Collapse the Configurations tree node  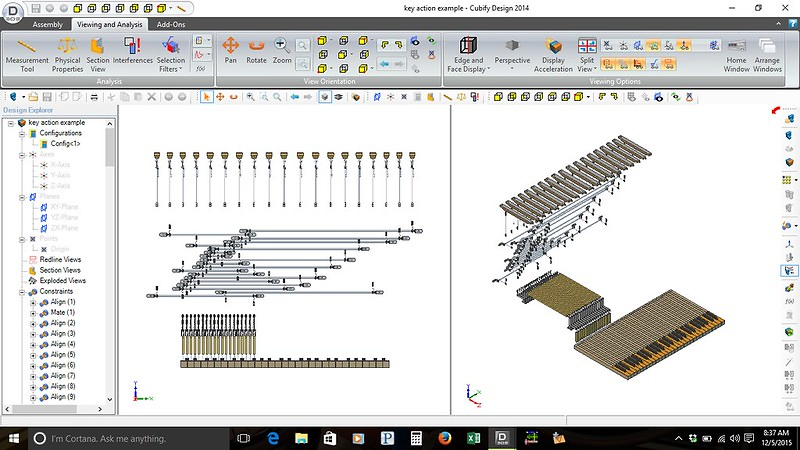pos(21,133)
